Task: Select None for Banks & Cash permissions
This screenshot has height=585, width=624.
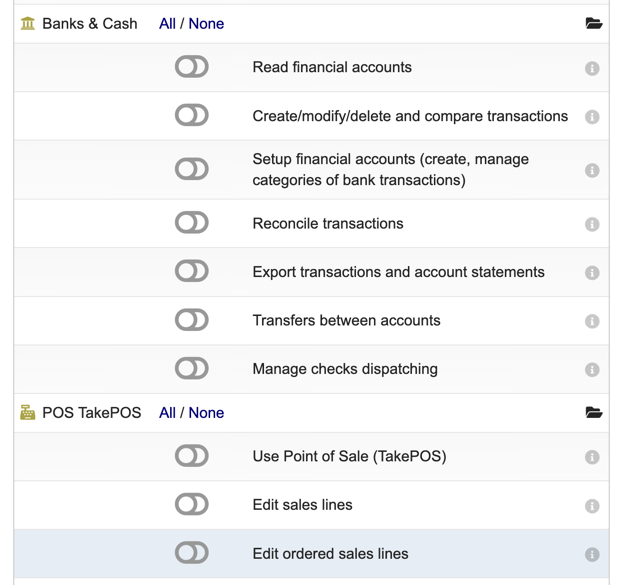Action: (206, 23)
